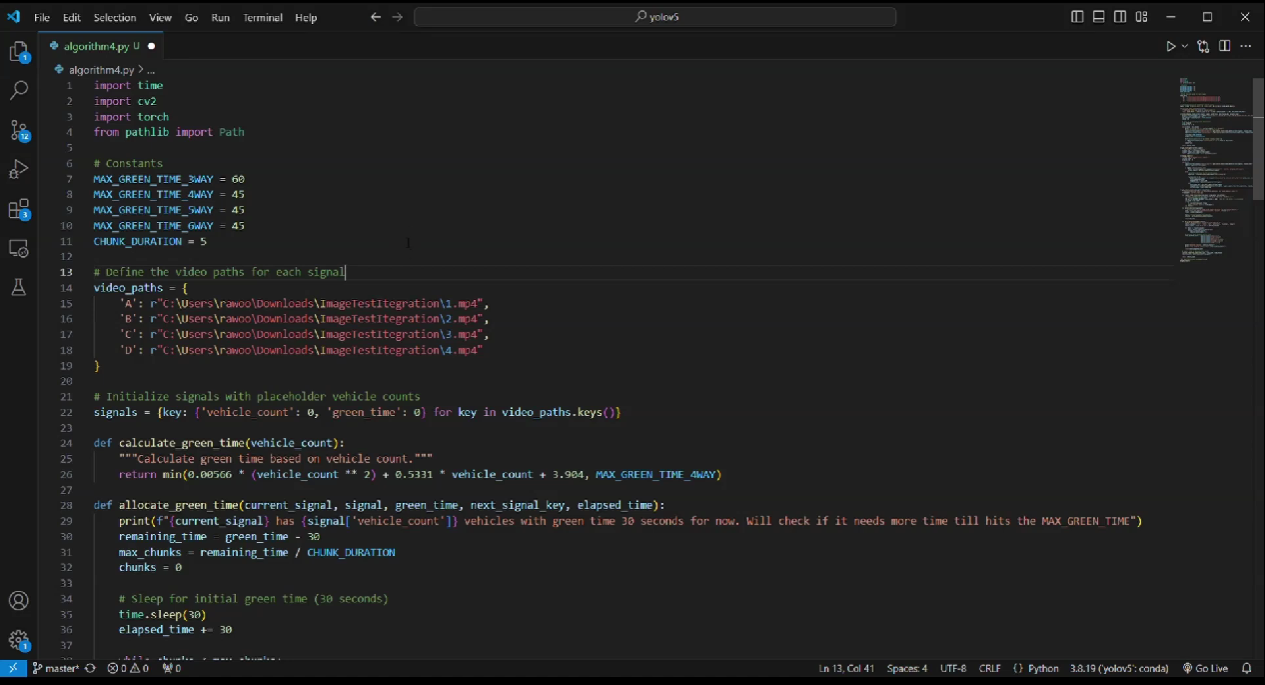Toggle the bottom panel visibility
The image size is (1265, 685).
click(x=1098, y=17)
